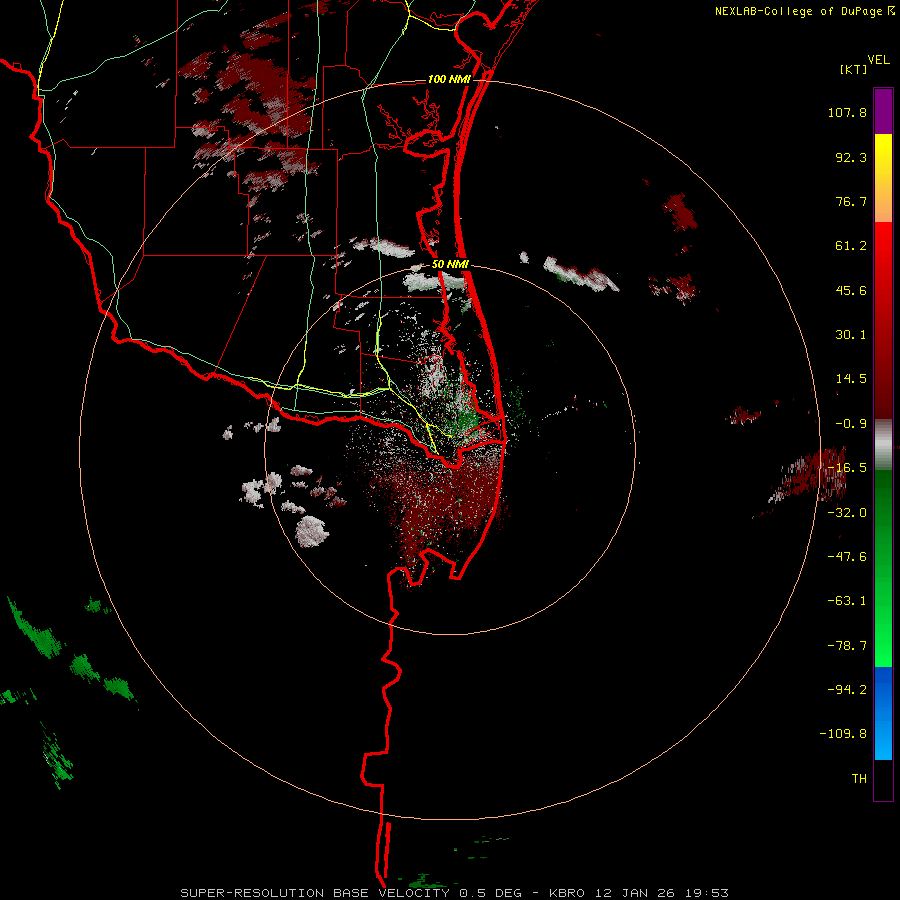Click the -109.8 velocity scale value
900x900 pixels.
844,734
